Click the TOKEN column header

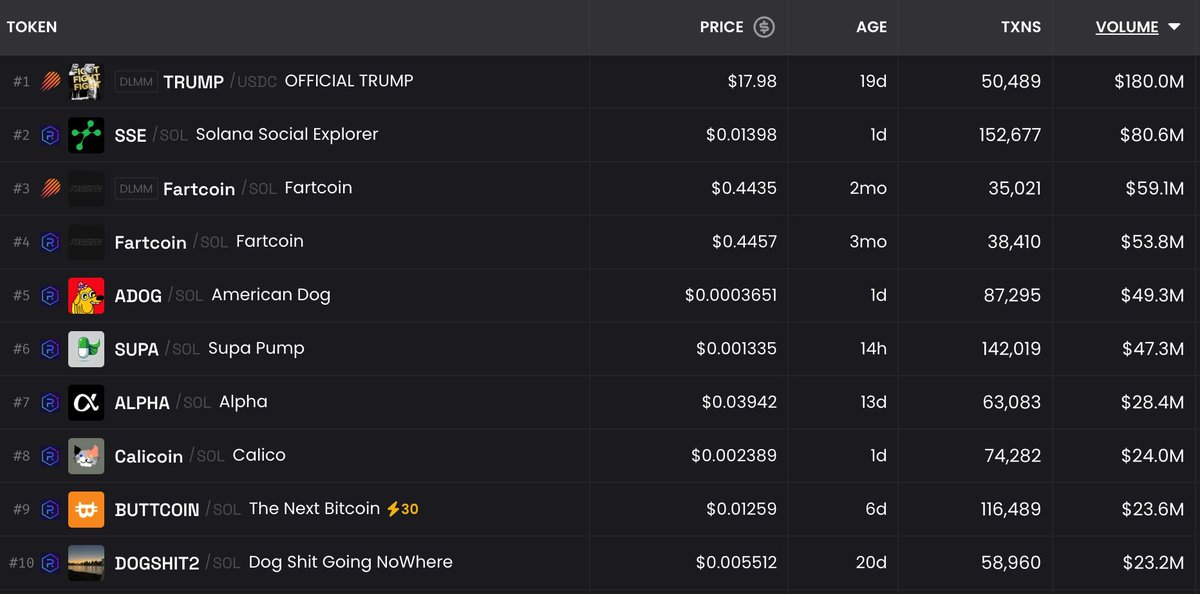[32, 27]
